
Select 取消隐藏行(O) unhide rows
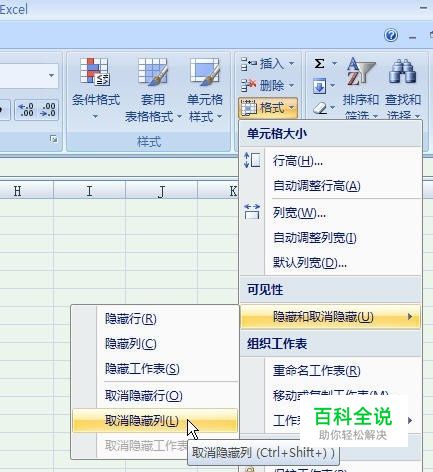[155, 396]
